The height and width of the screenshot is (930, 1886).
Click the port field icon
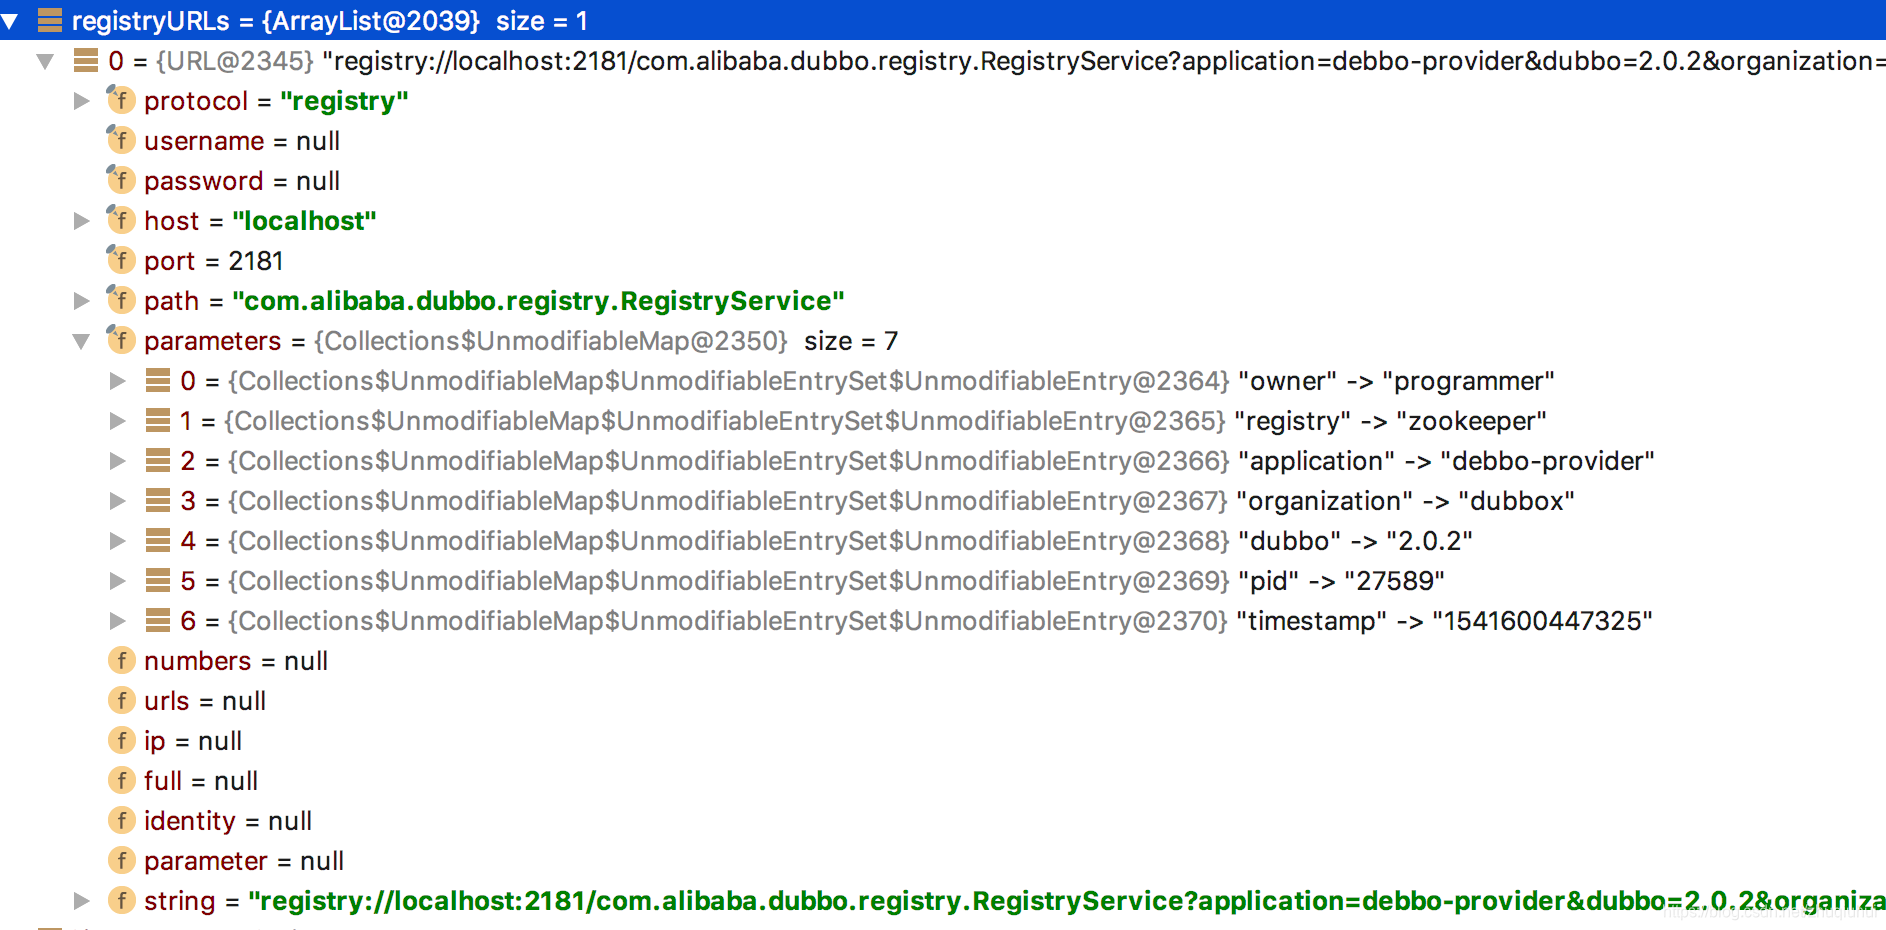click(x=121, y=260)
